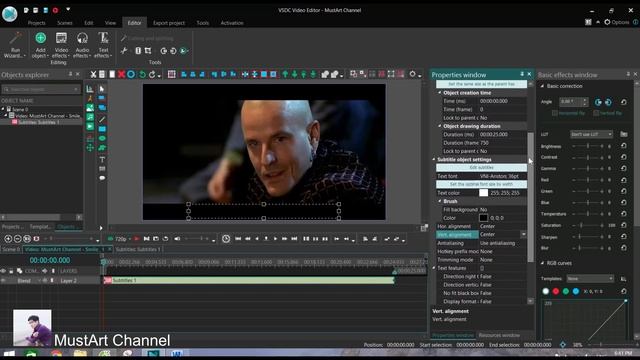Click the clock icon in the playback toolbar

[226, 239]
